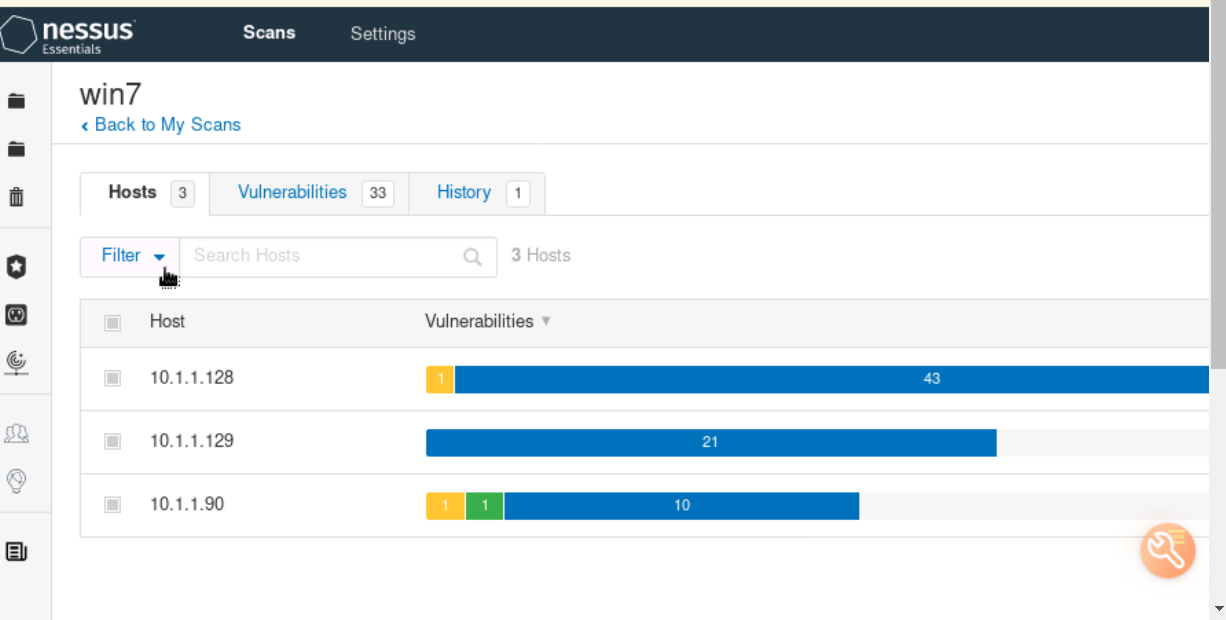The width and height of the screenshot is (1226, 620).
Task: Open the Trash folder icon in sidebar
Action: pos(16,197)
